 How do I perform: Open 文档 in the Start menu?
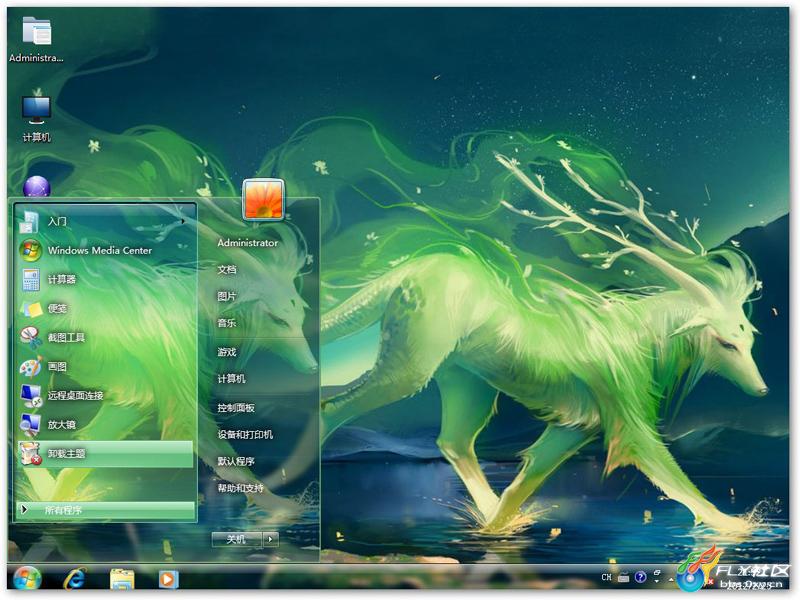coord(227,269)
